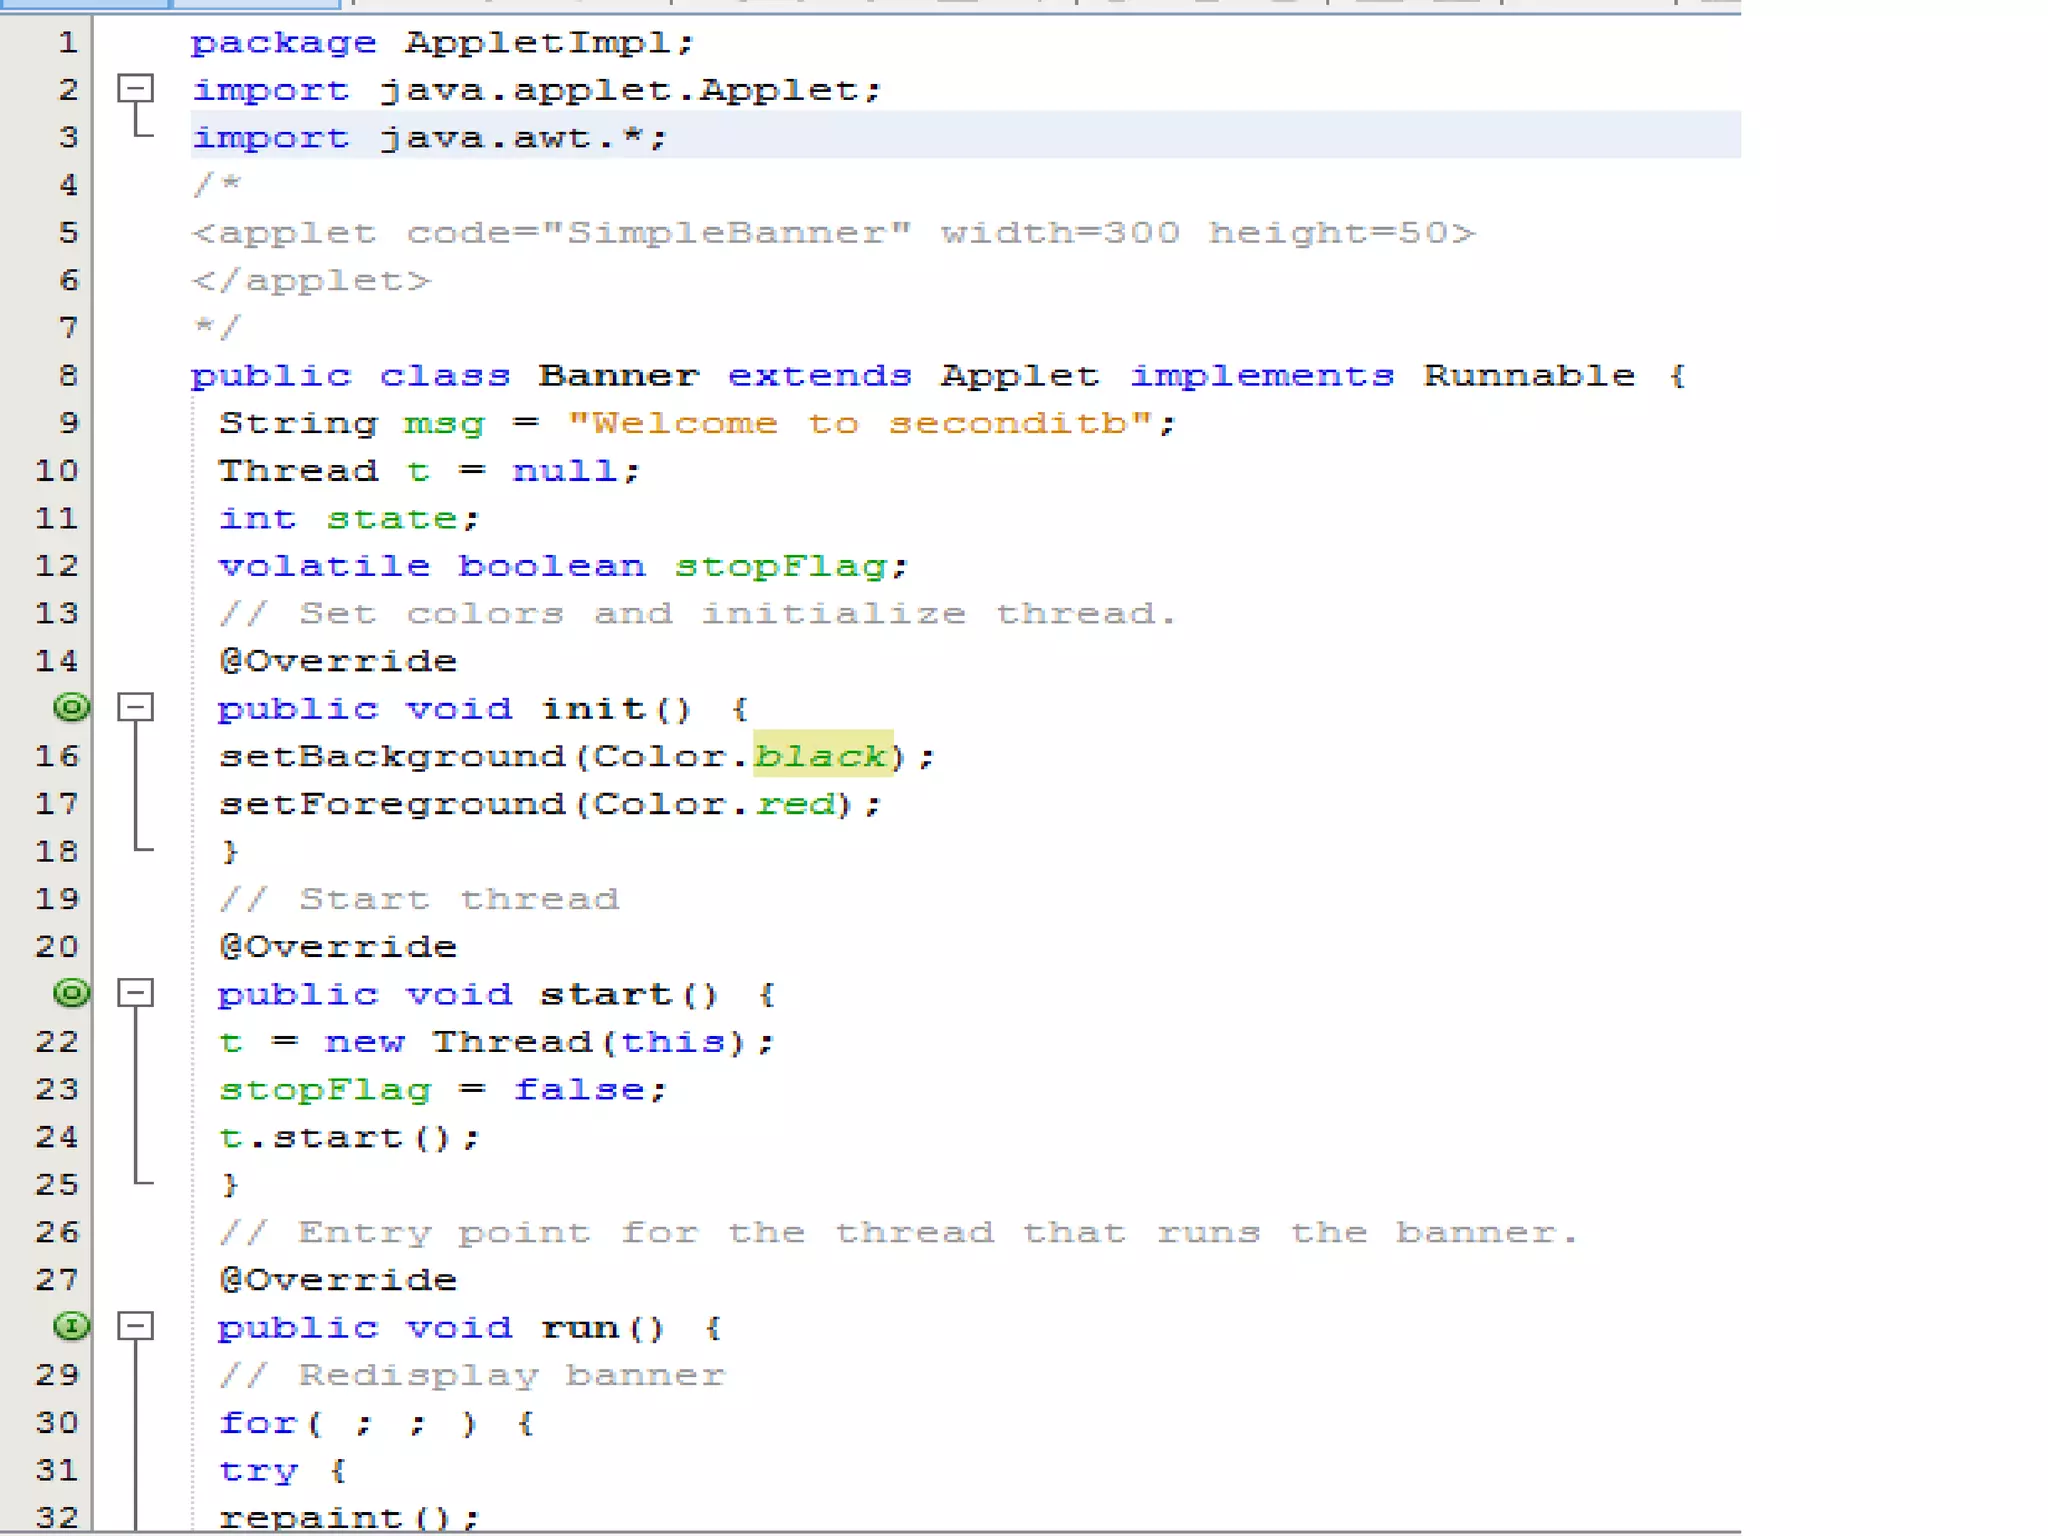Click the highlighted 'black' color constant
This screenshot has width=2048, height=1536.
821,756
